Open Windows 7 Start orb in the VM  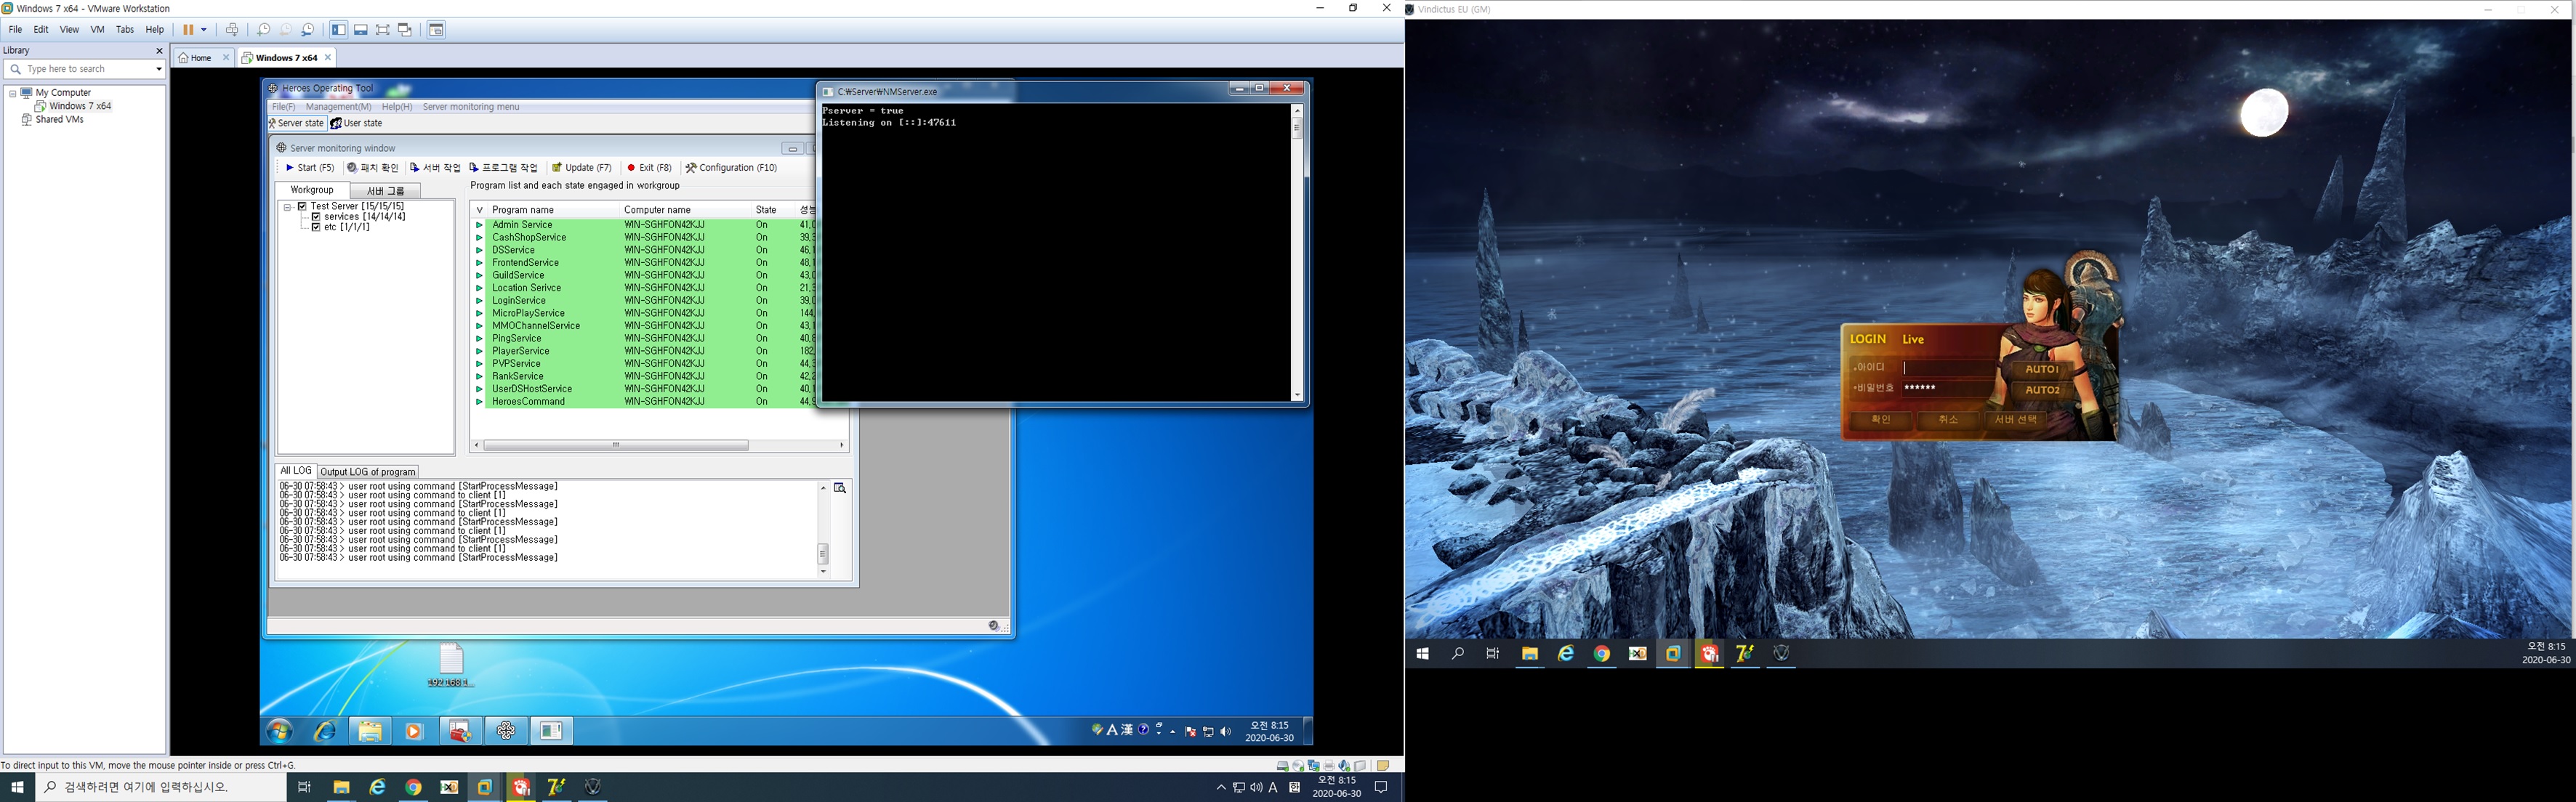[x=280, y=731]
